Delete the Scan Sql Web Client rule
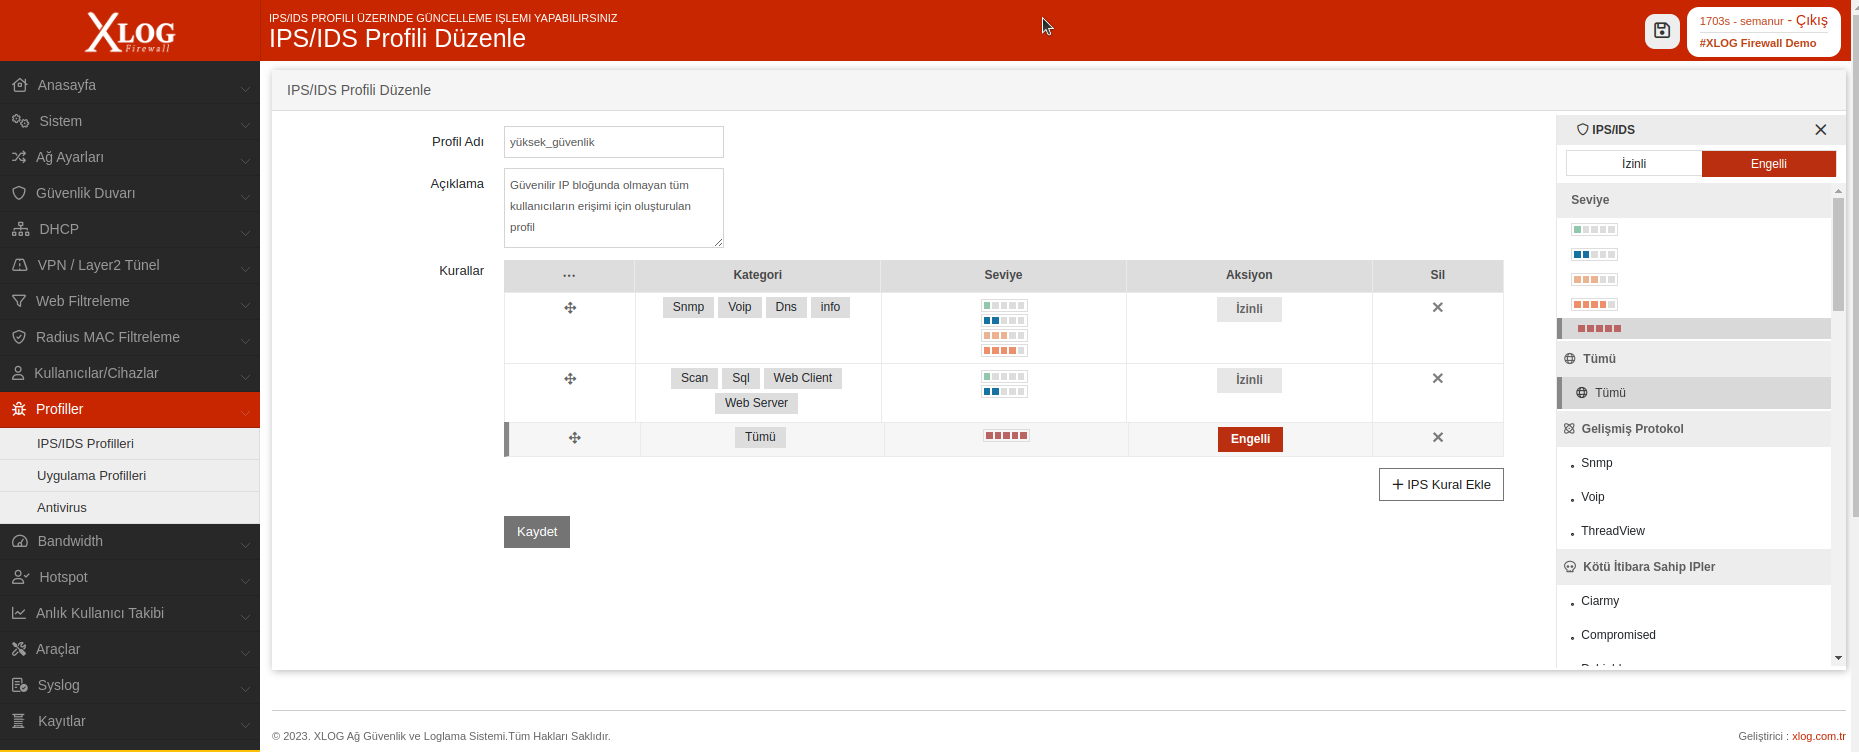Image resolution: width=1859 pixels, height=752 pixels. pos(1437,379)
